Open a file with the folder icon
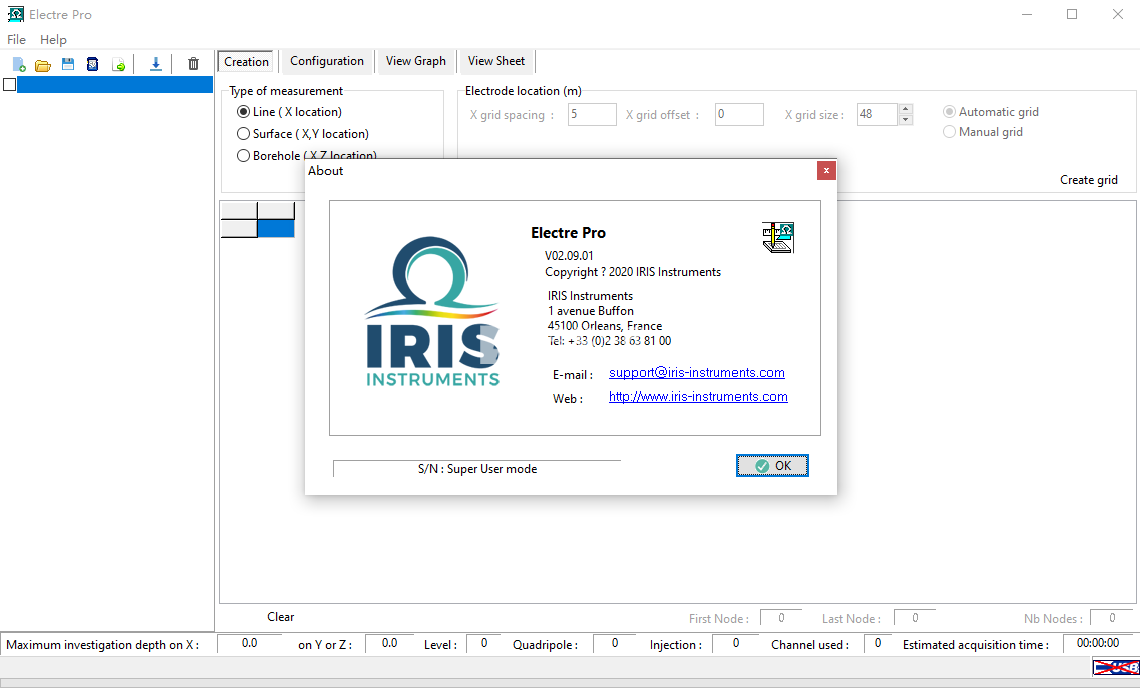This screenshot has height=688, width=1140. click(43, 65)
